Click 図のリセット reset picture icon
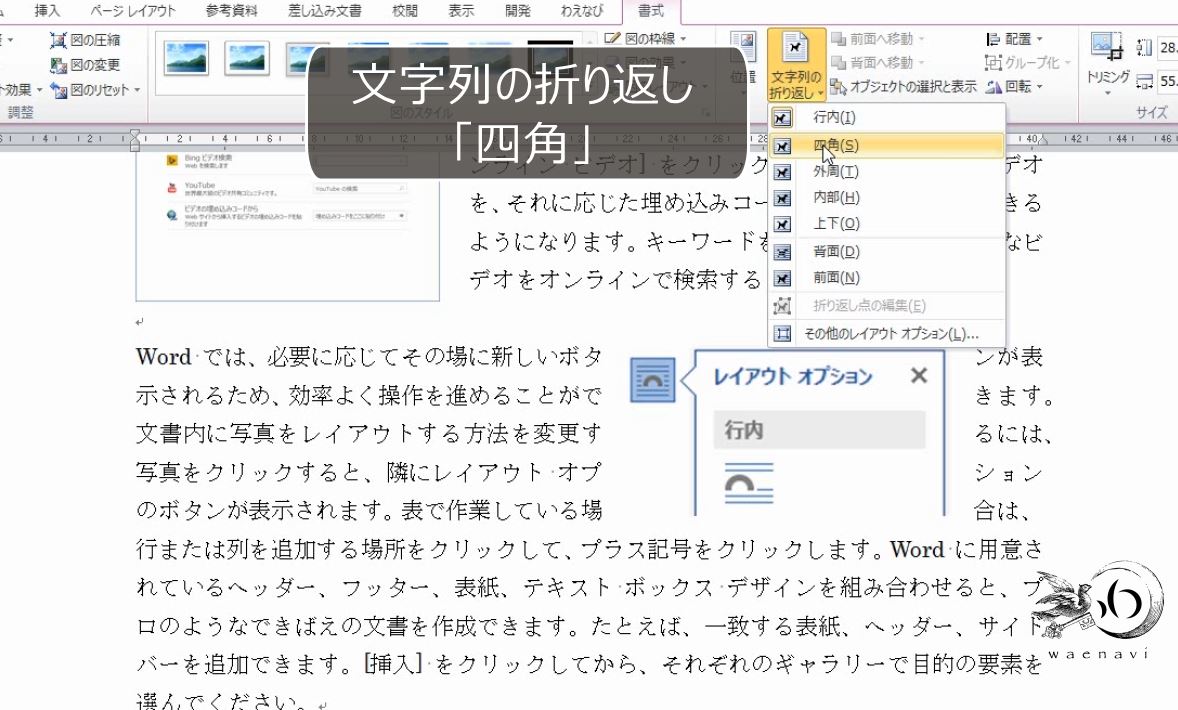Screen dimensions: 1178x710 coord(59,90)
